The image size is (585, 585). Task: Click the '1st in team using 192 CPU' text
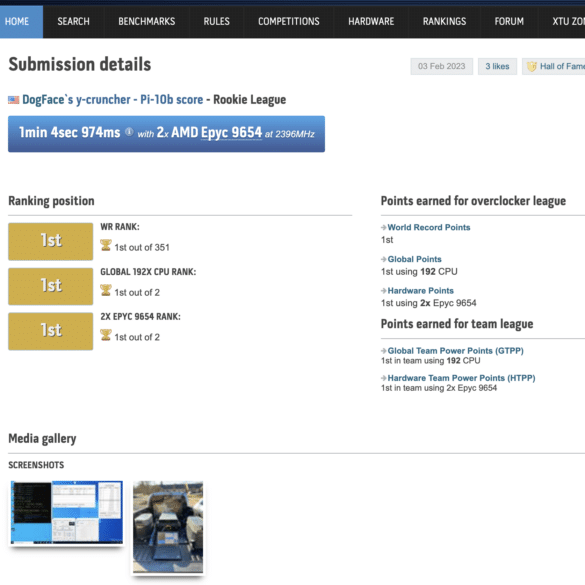431,361
